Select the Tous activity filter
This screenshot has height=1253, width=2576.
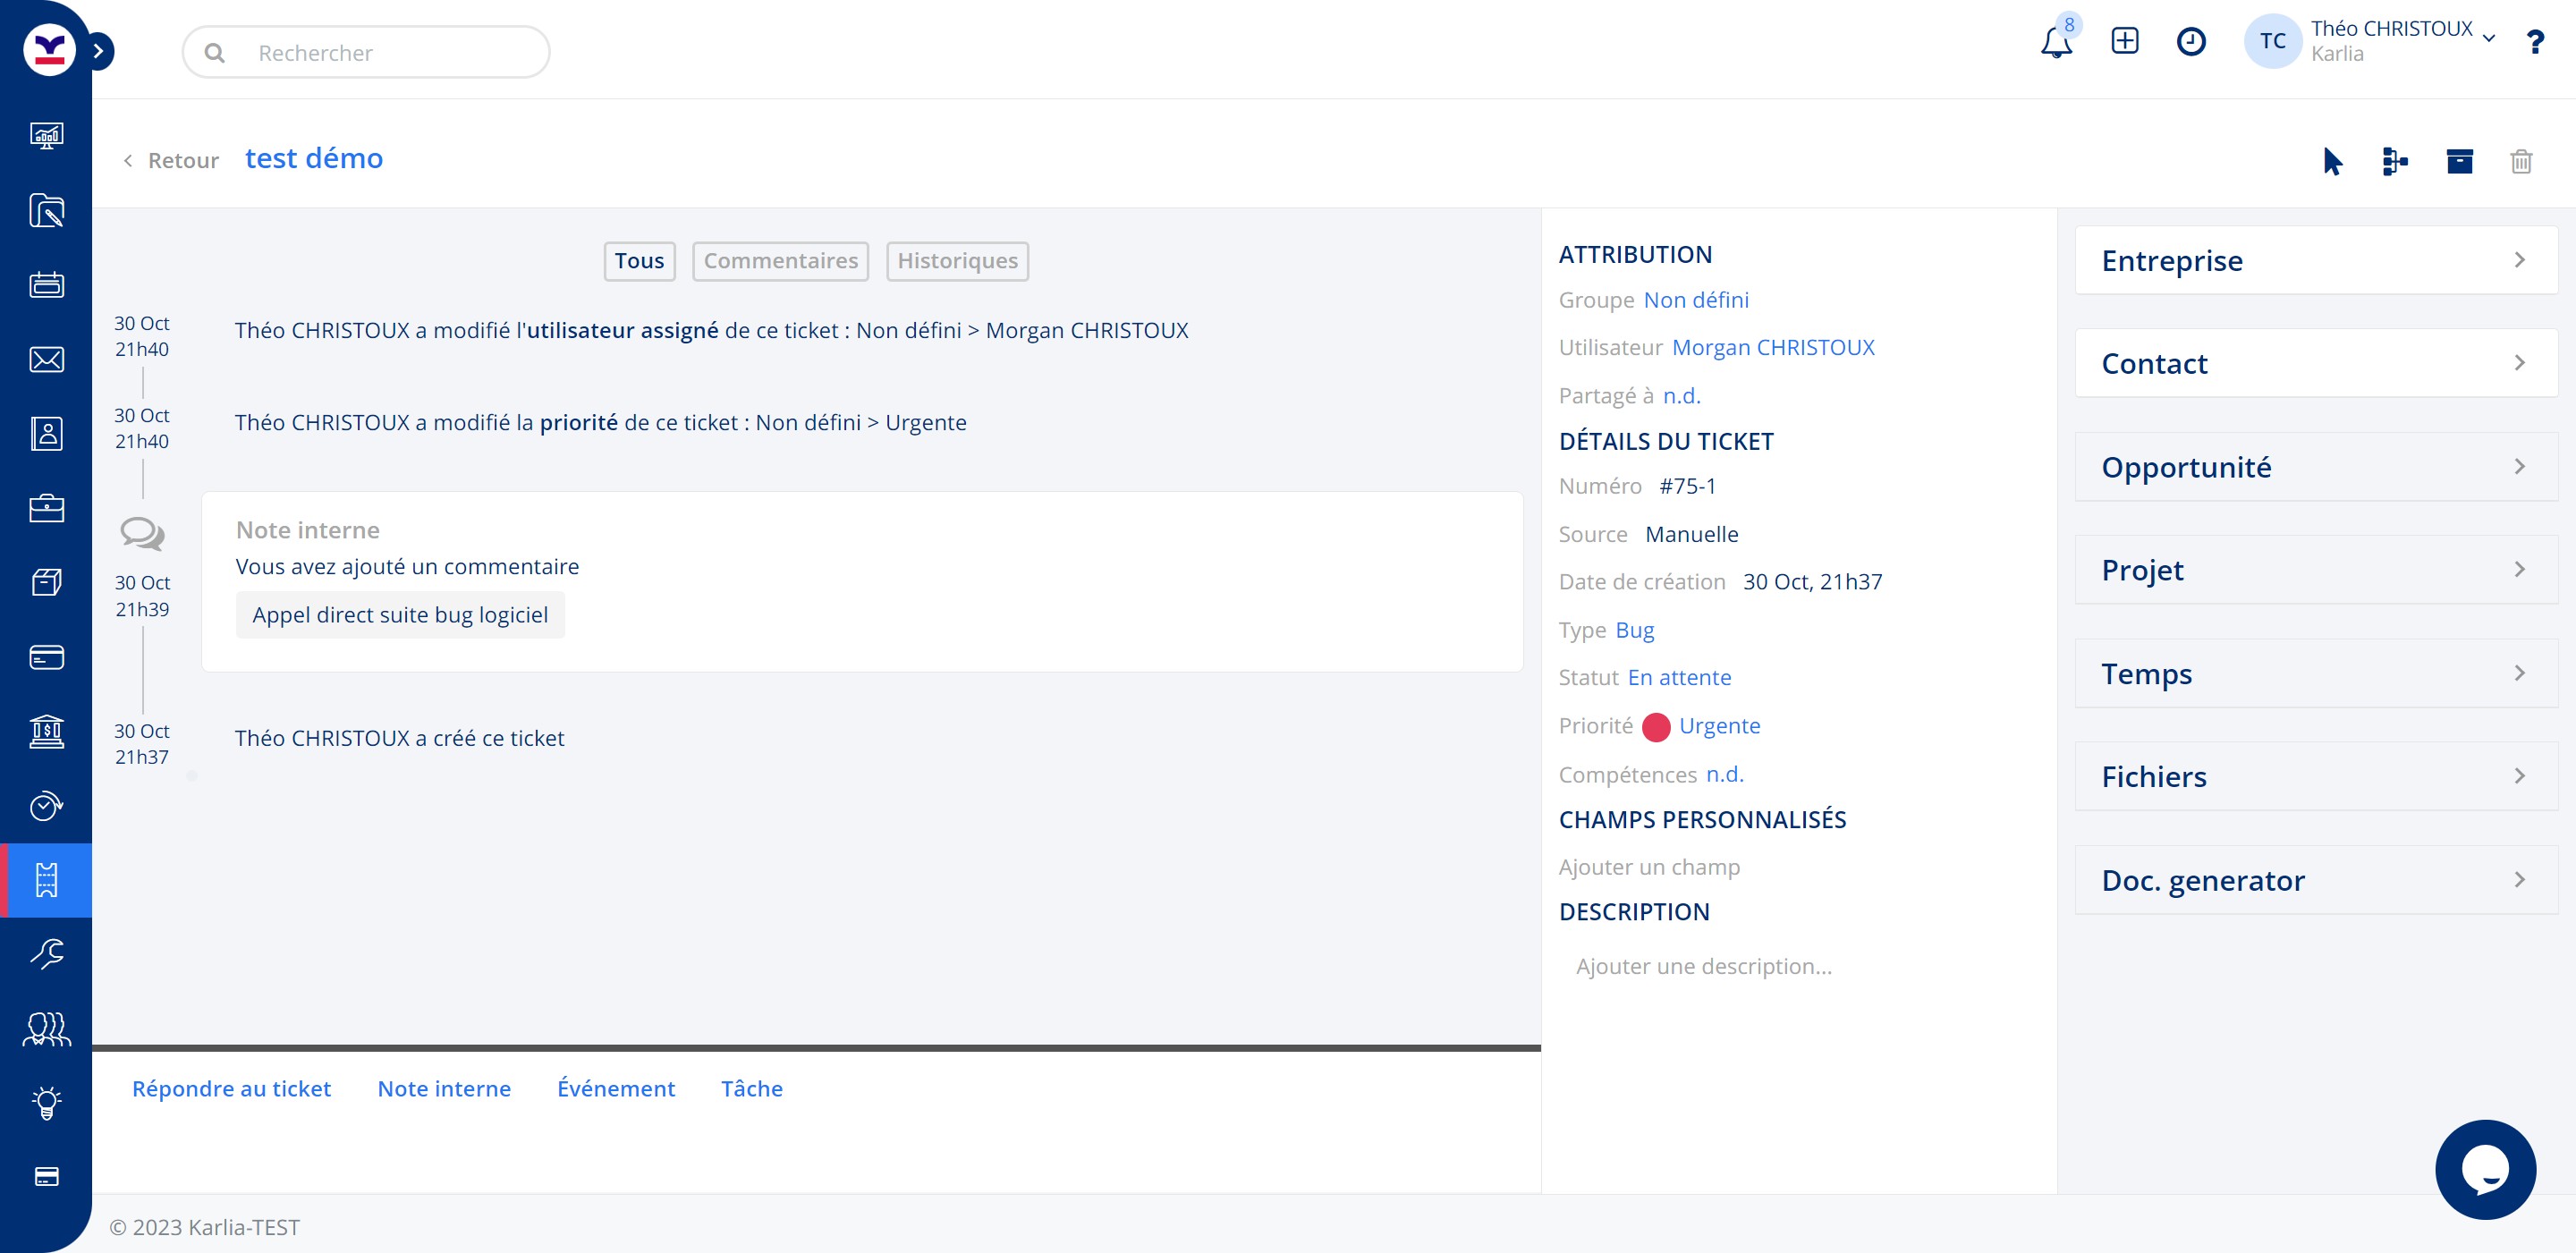[x=639, y=261]
